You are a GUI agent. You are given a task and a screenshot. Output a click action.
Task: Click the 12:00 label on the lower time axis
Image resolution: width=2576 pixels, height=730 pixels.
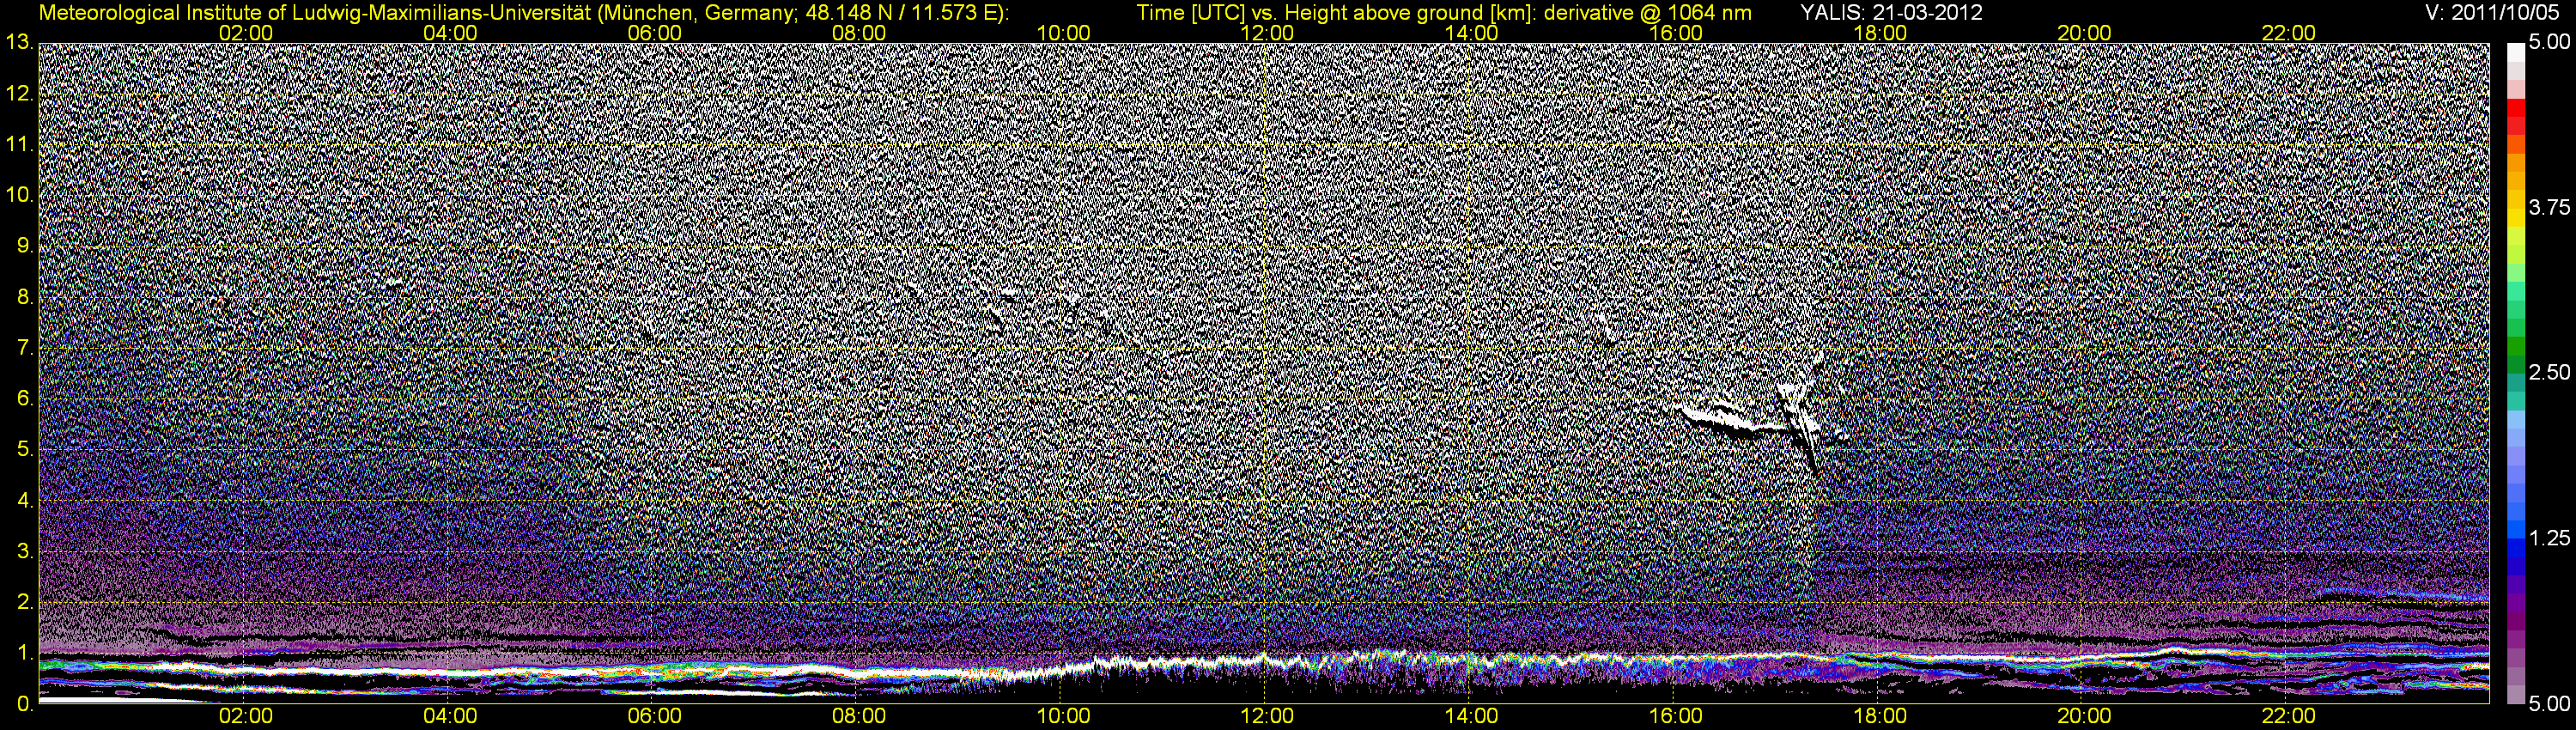click(1267, 716)
